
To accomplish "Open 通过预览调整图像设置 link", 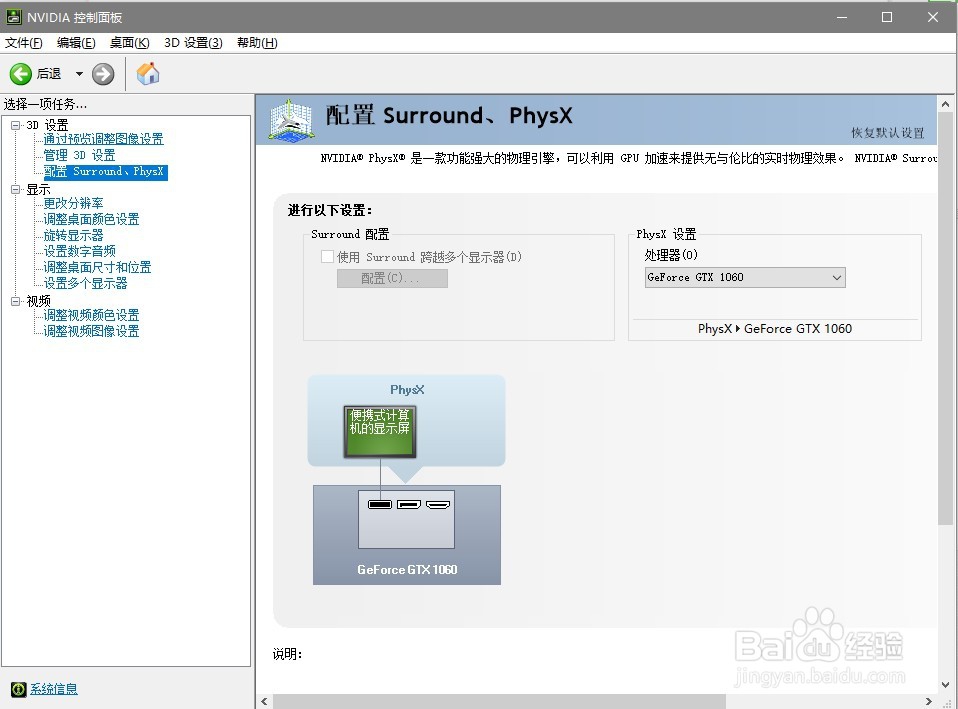I will click(x=103, y=139).
